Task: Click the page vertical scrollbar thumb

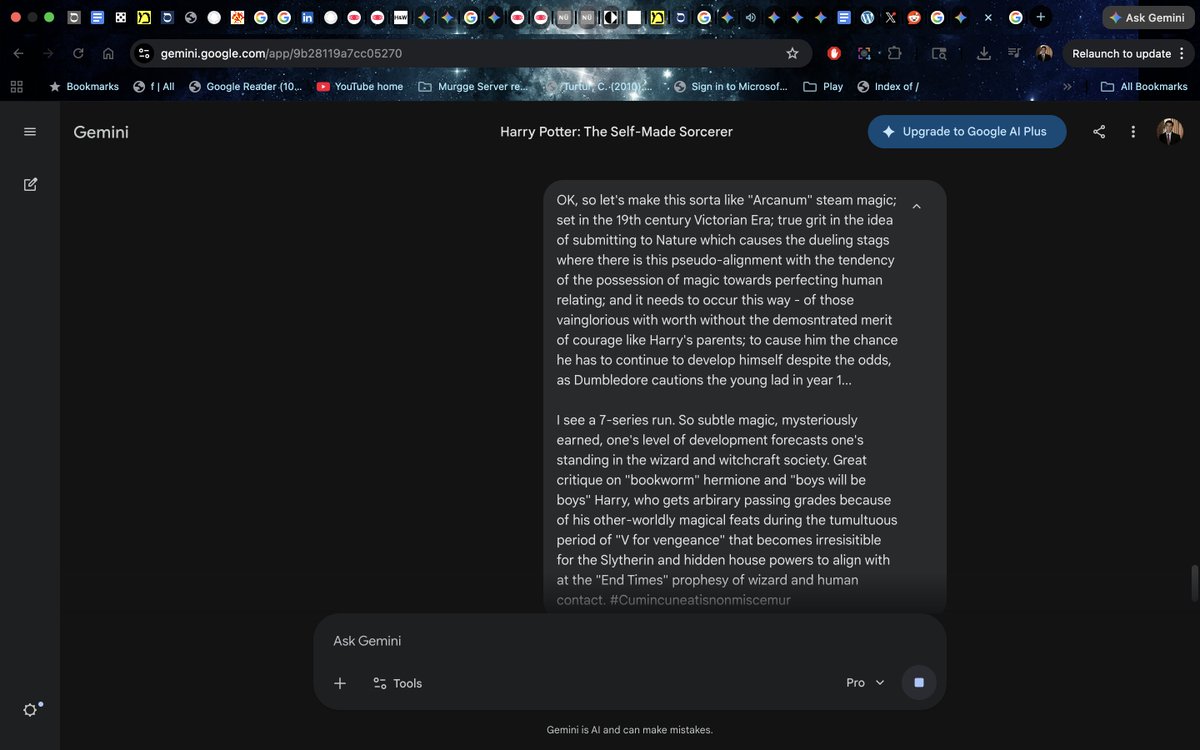Action: pyautogui.click(x=1193, y=583)
